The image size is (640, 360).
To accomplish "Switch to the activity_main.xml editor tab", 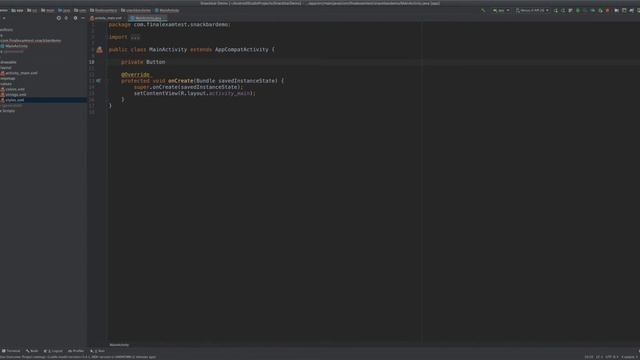I will pos(107,18).
